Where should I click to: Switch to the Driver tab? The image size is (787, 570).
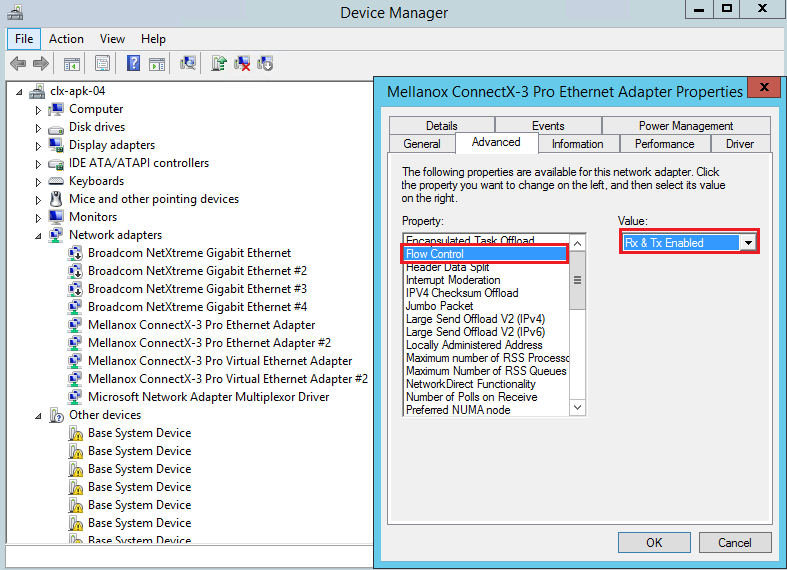tap(739, 144)
